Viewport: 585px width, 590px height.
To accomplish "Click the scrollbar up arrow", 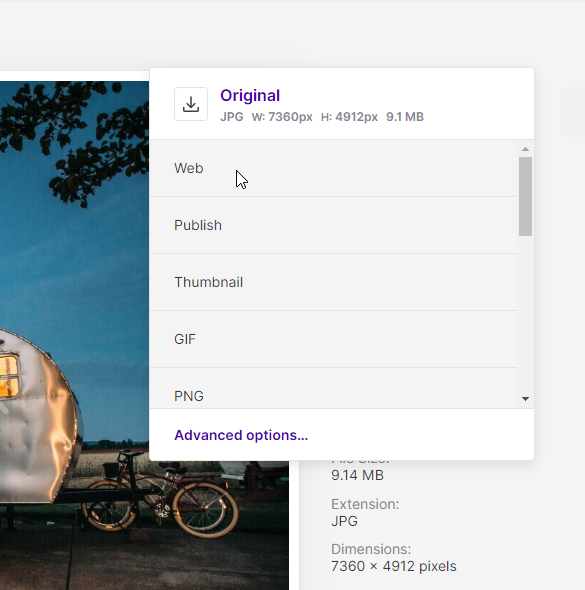I will 525,149.
